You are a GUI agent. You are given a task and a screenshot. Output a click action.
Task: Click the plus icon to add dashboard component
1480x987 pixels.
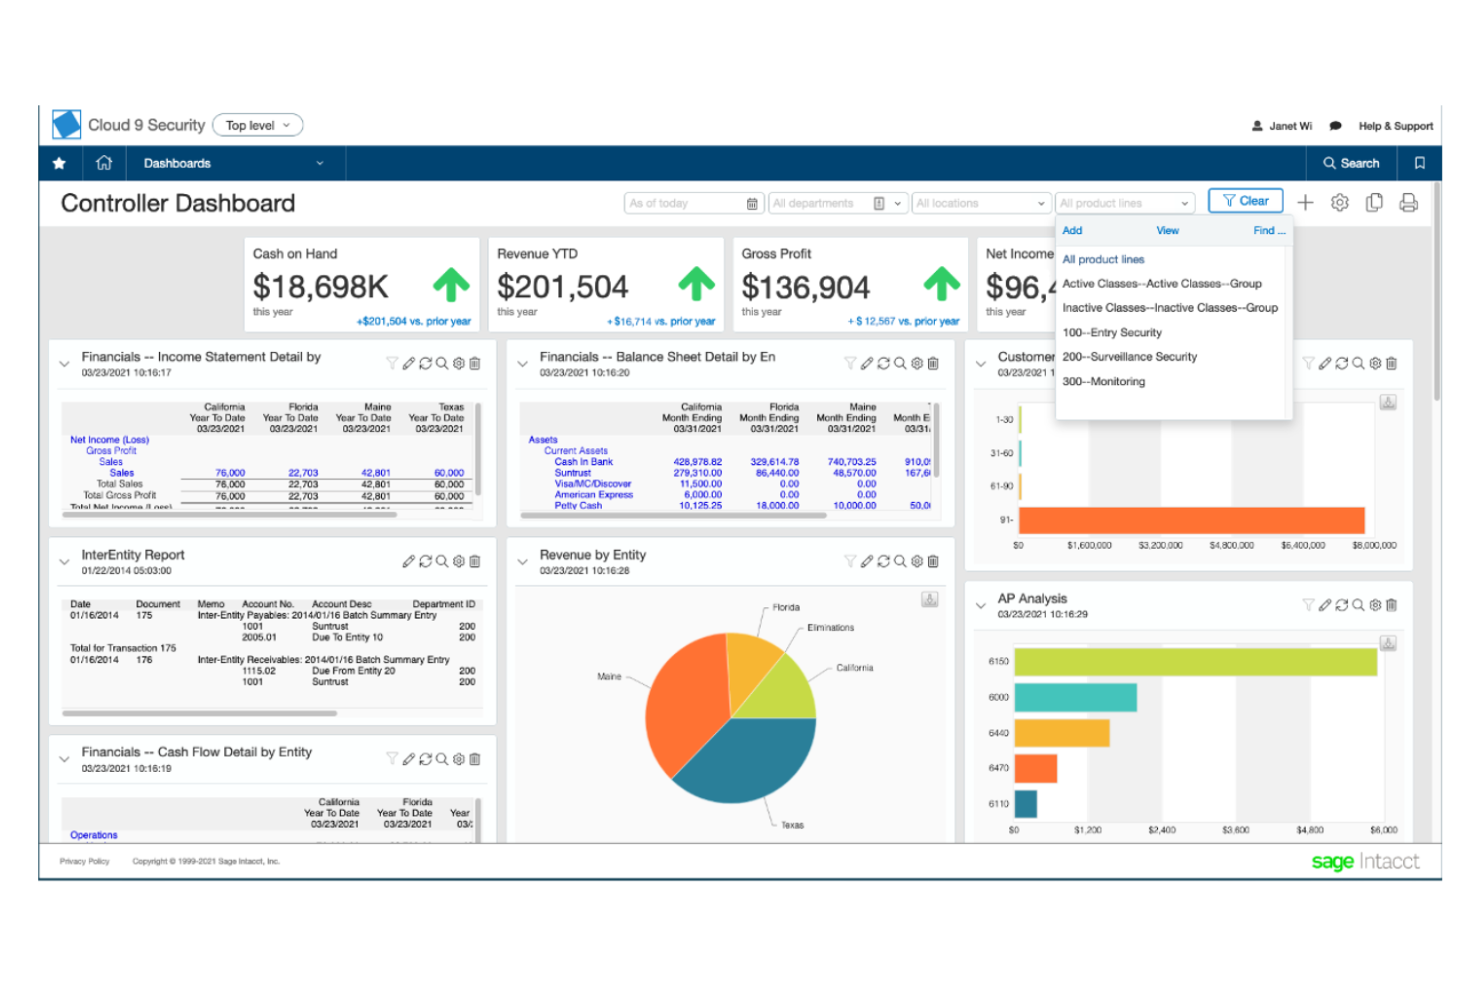pos(1305,202)
